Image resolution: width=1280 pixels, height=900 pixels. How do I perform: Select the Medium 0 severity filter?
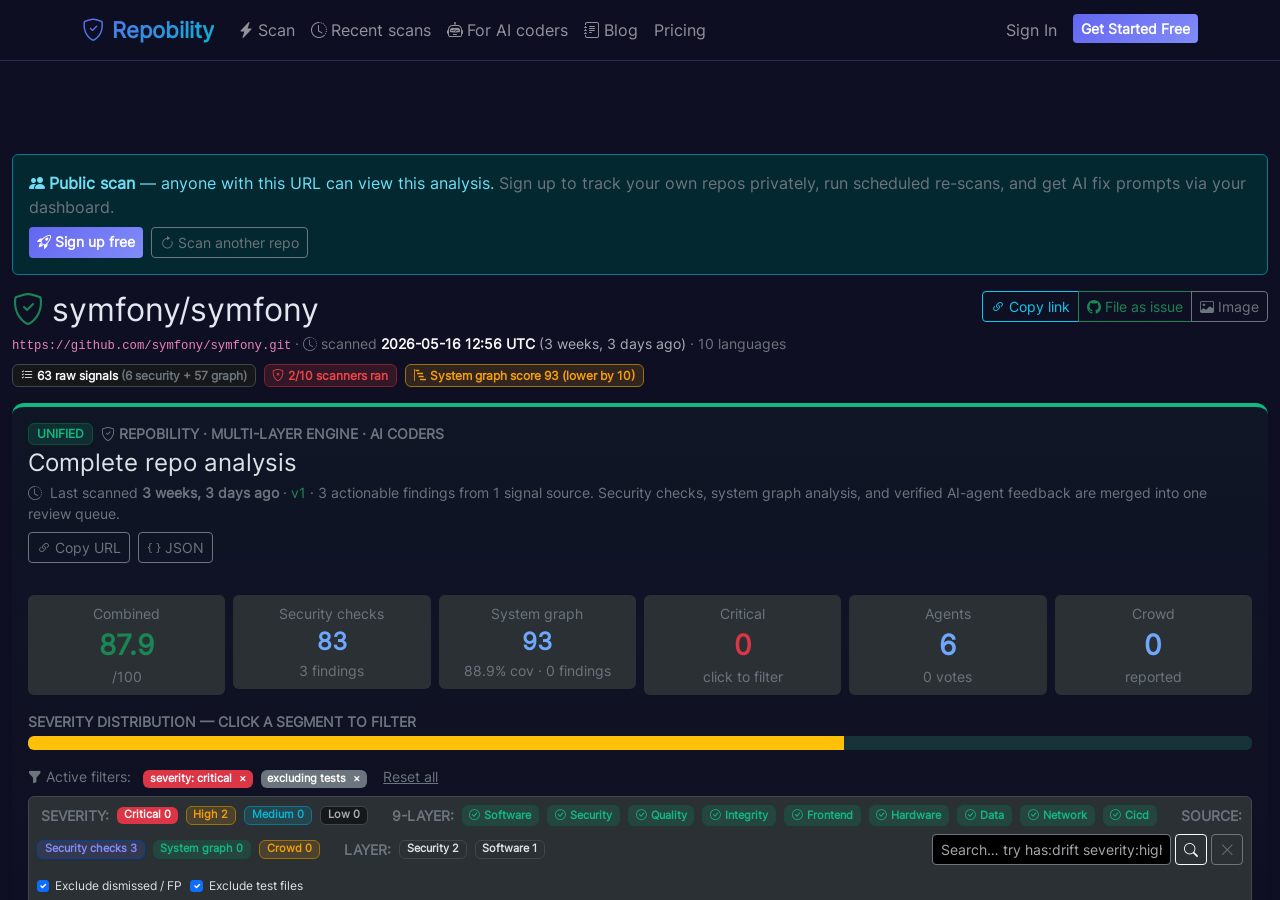(x=278, y=815)
